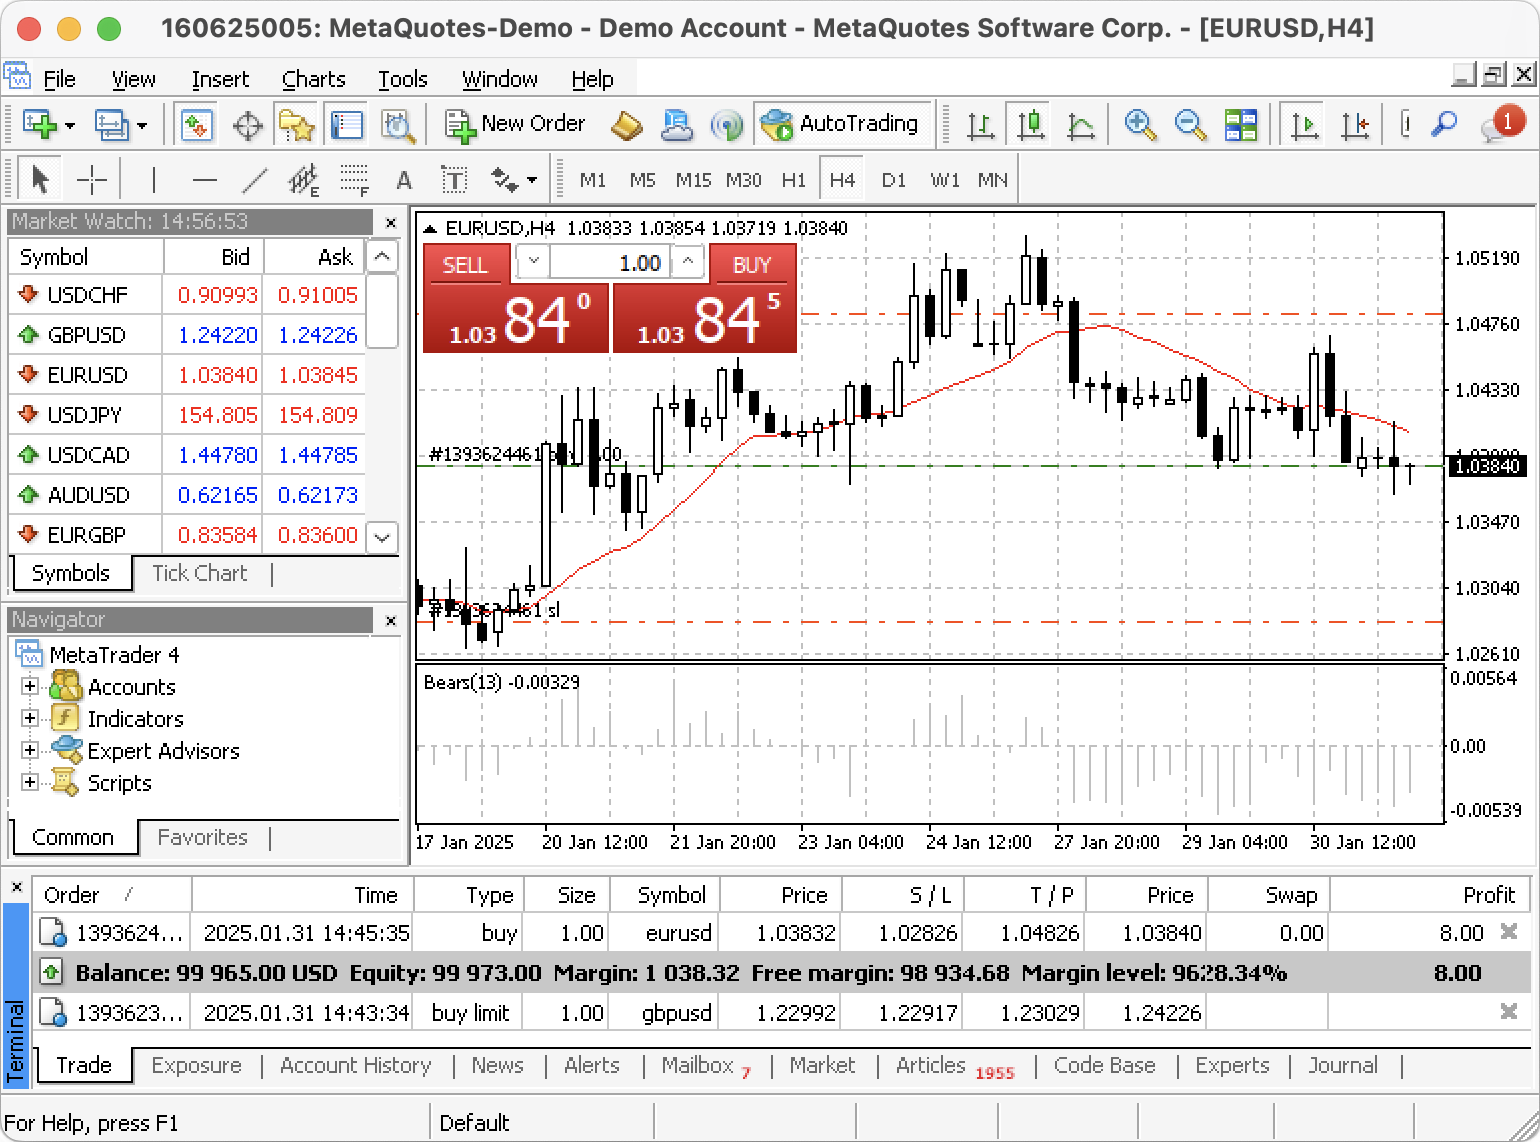
Task: Close the Navigator panel
Action: 391,621
